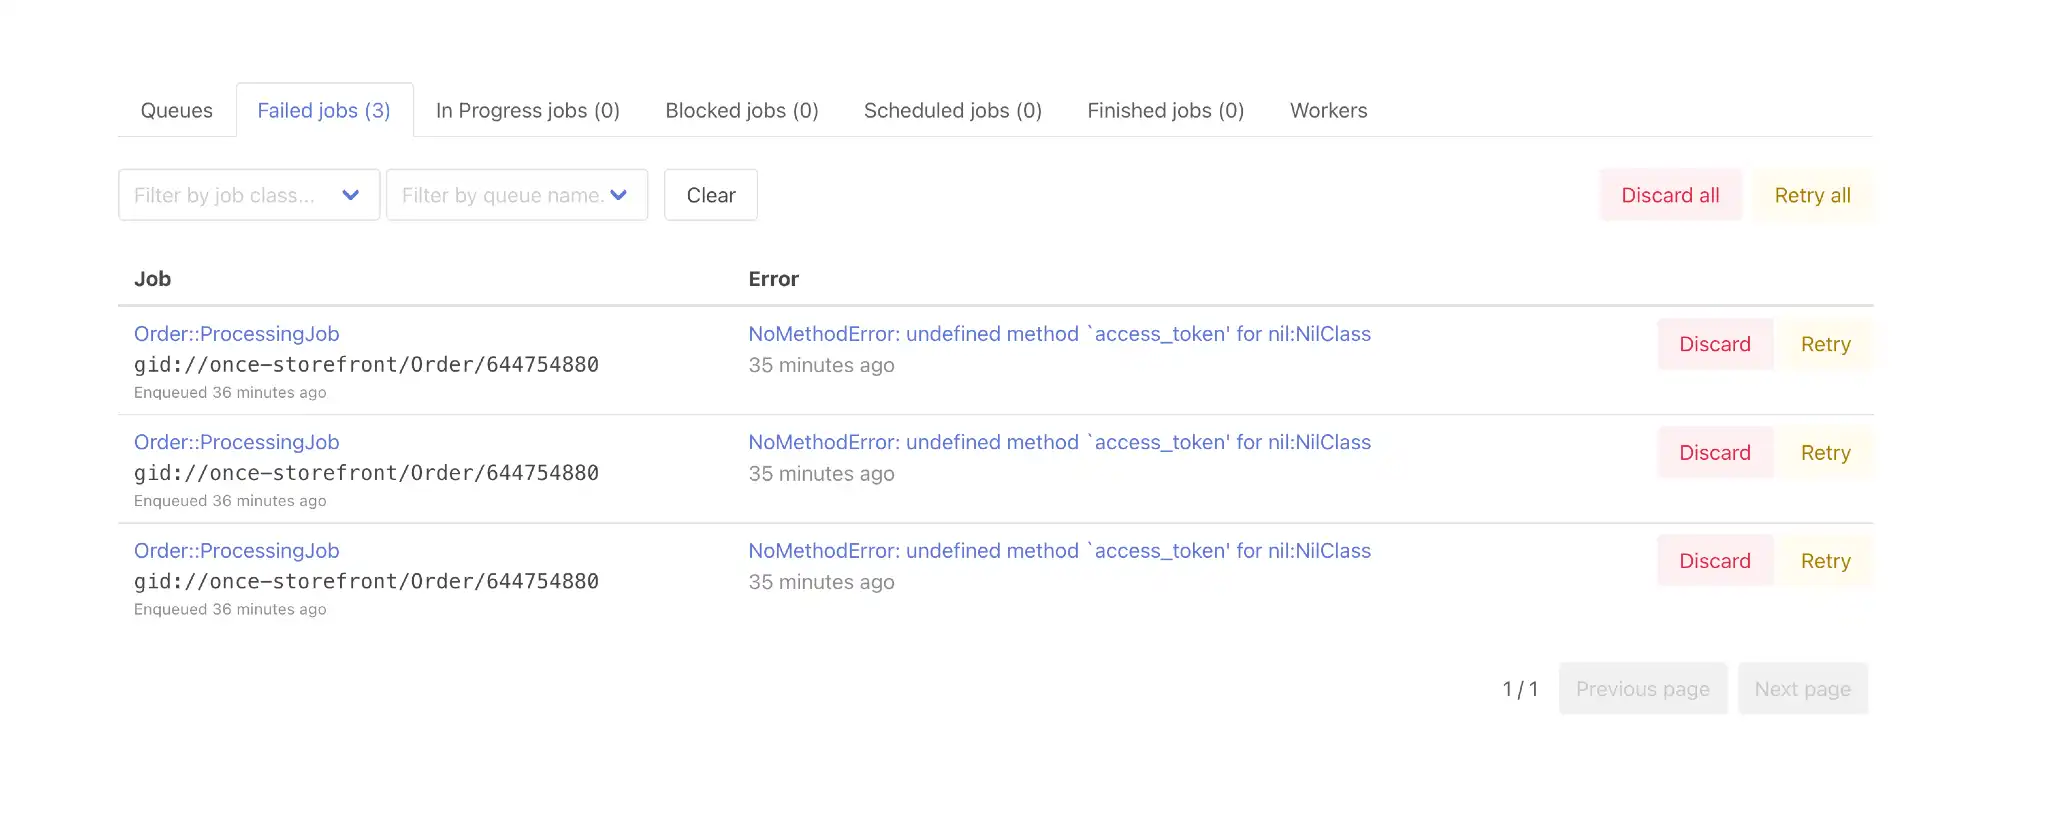Retry the first failed job

1825,344
